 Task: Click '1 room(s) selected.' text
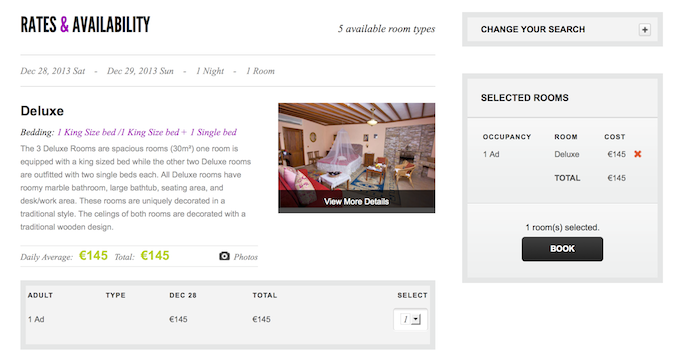[562, 227]
